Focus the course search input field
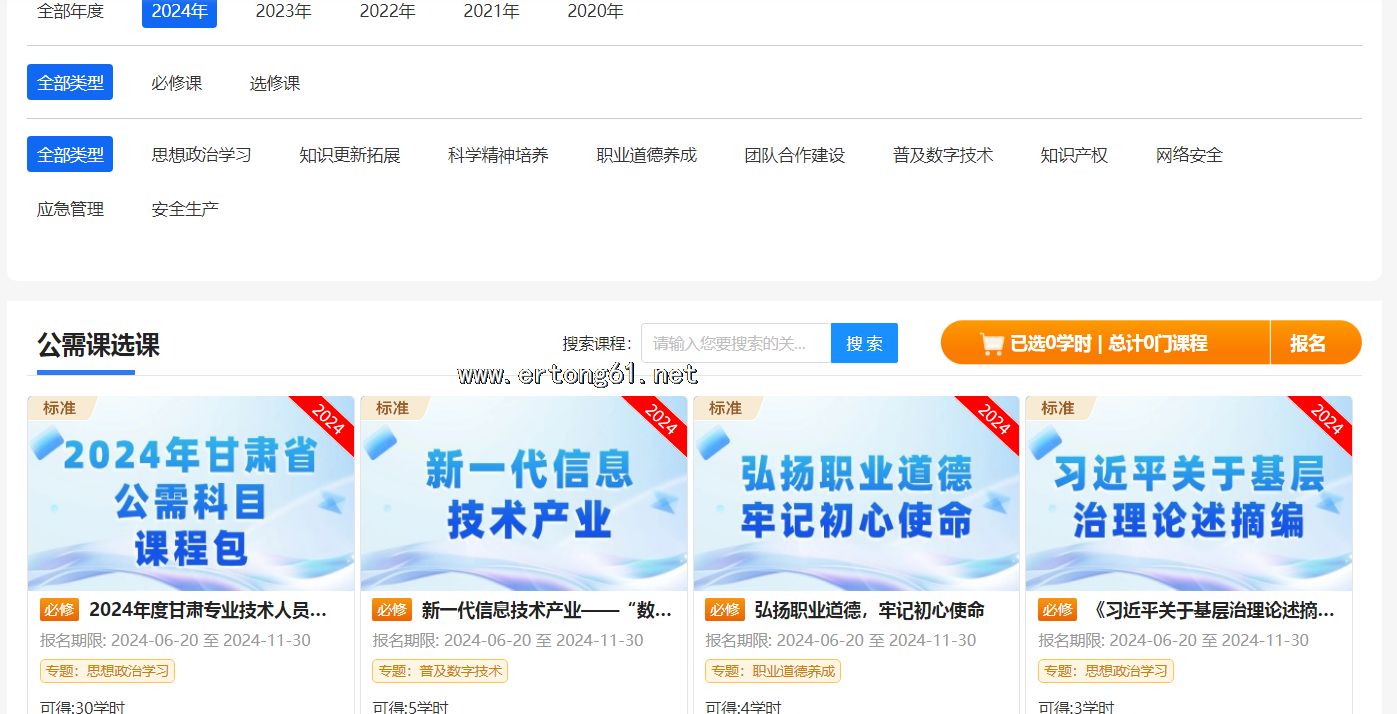Viewport: 1397px width, 714px height. pos(735,343)
